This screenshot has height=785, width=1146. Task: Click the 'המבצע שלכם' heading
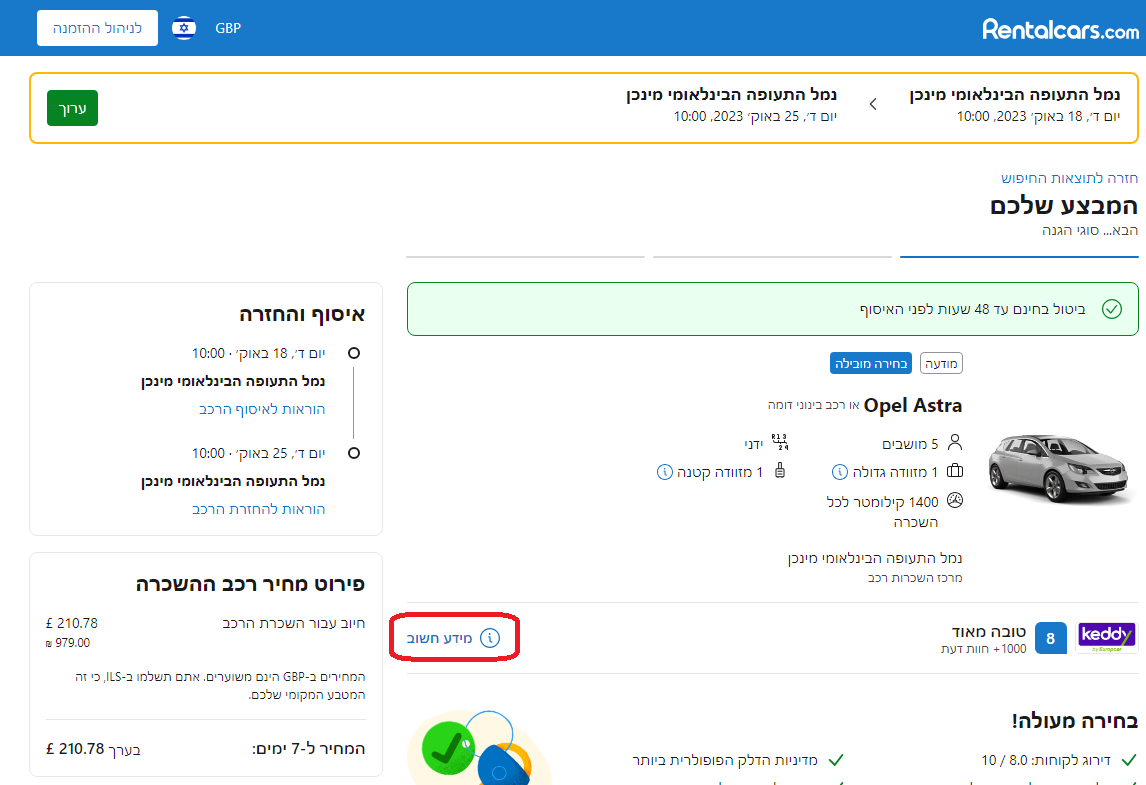pos(1064,206)
